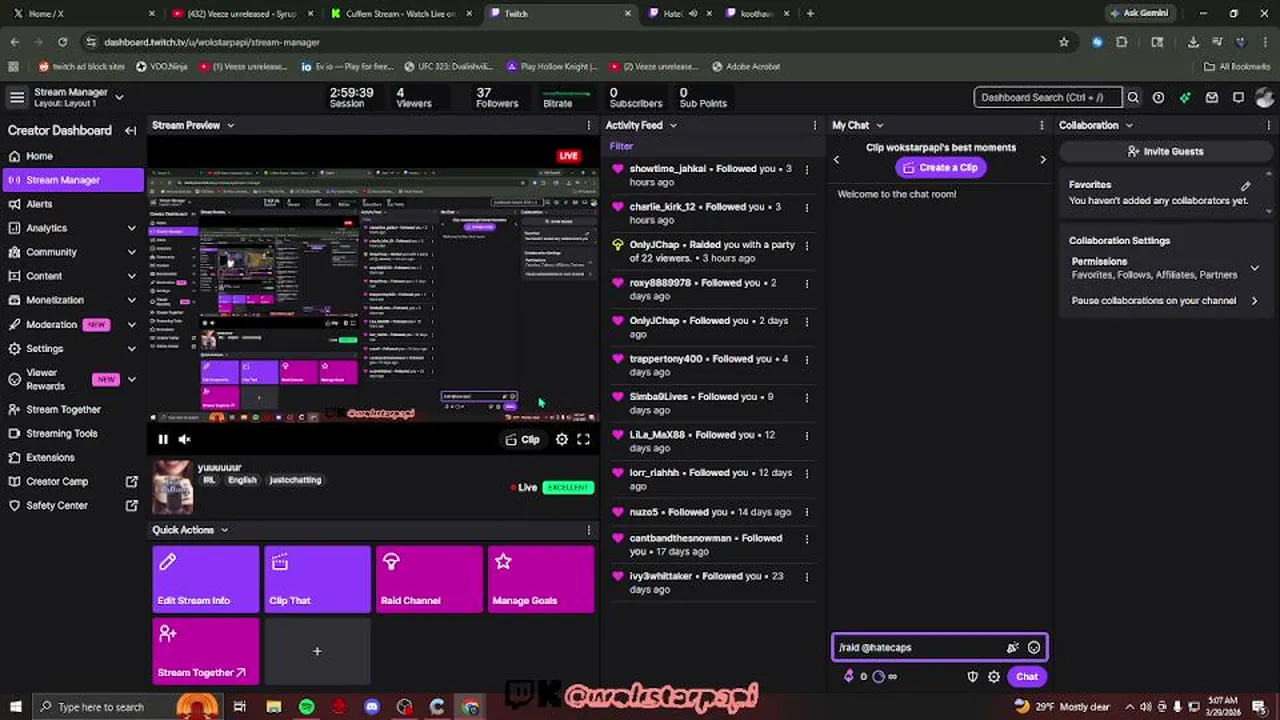Viewport: 1280px width, 720px height.
Task: Pause the stream preview playback
Action: [163, 439]
